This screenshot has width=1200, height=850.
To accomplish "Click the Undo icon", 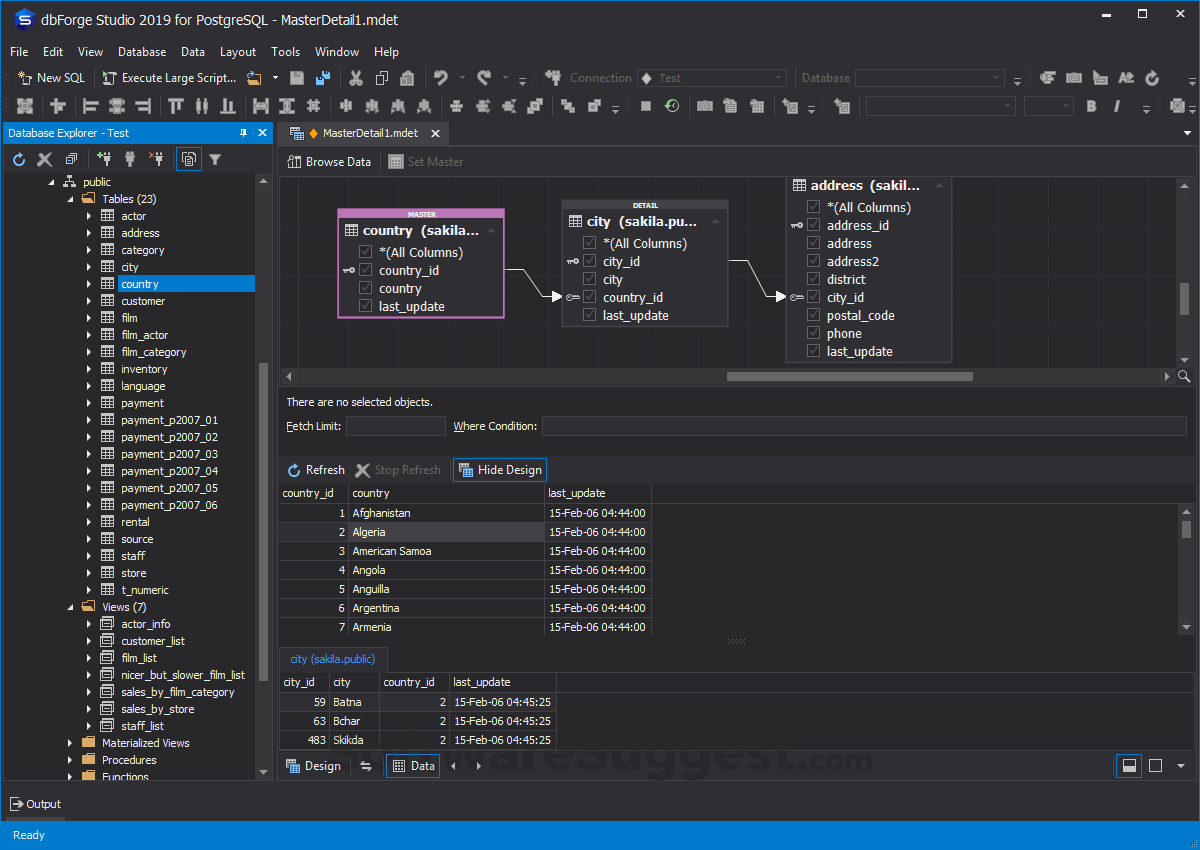I will (439, 77).
